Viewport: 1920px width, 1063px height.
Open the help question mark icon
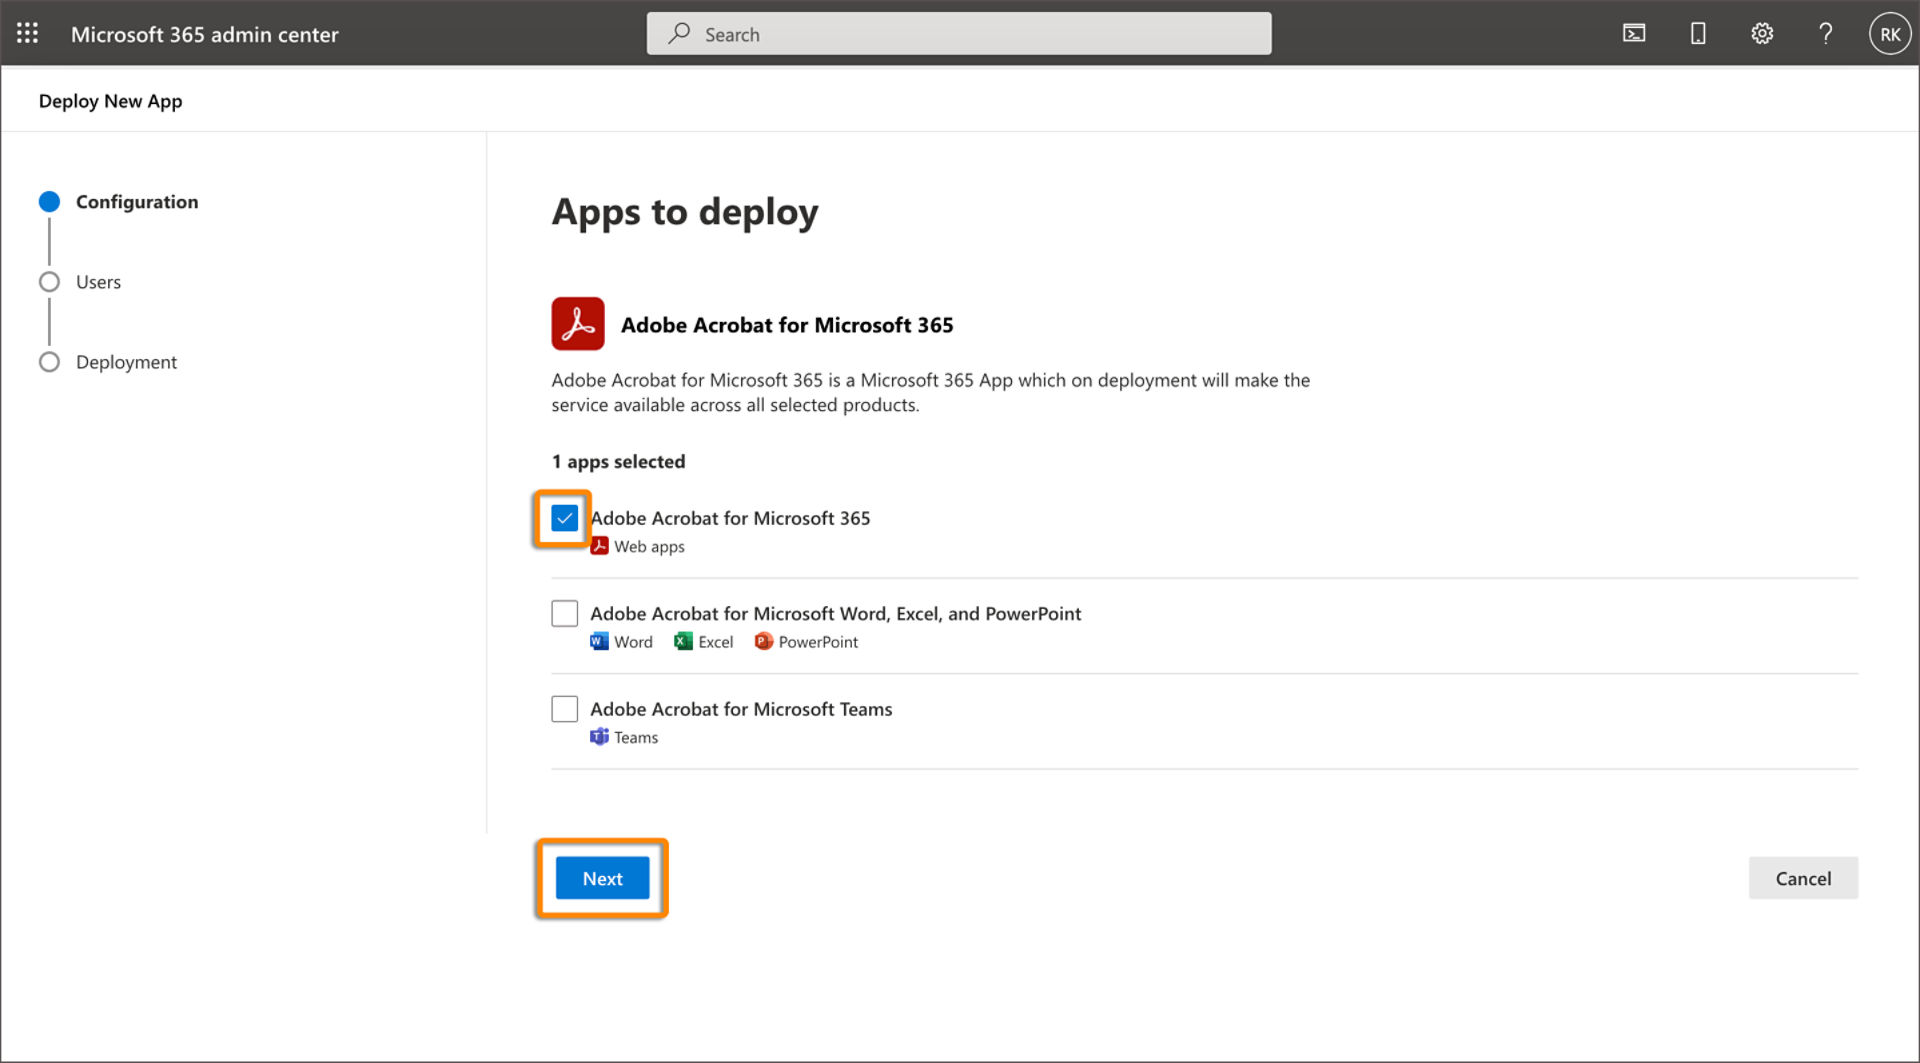click(x=1825, y=33)
